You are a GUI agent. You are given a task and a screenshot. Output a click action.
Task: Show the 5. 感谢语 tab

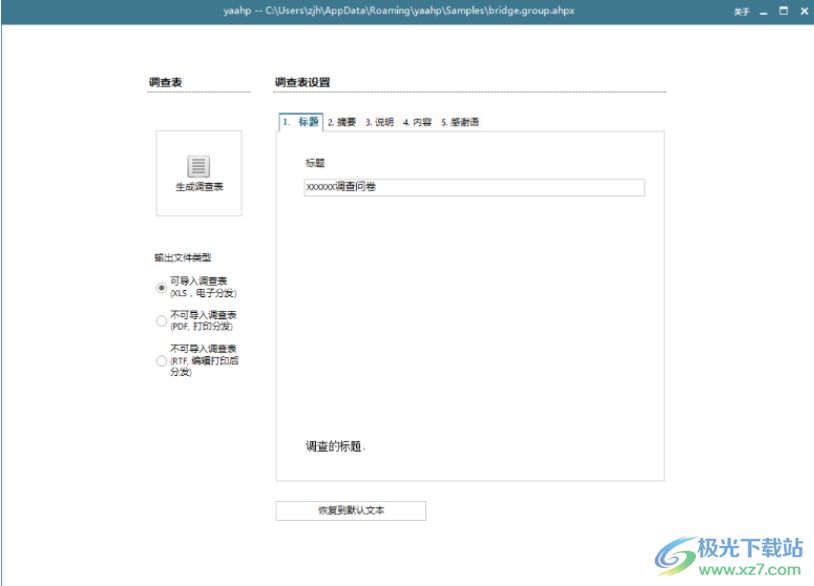click(x=460, y=122)
